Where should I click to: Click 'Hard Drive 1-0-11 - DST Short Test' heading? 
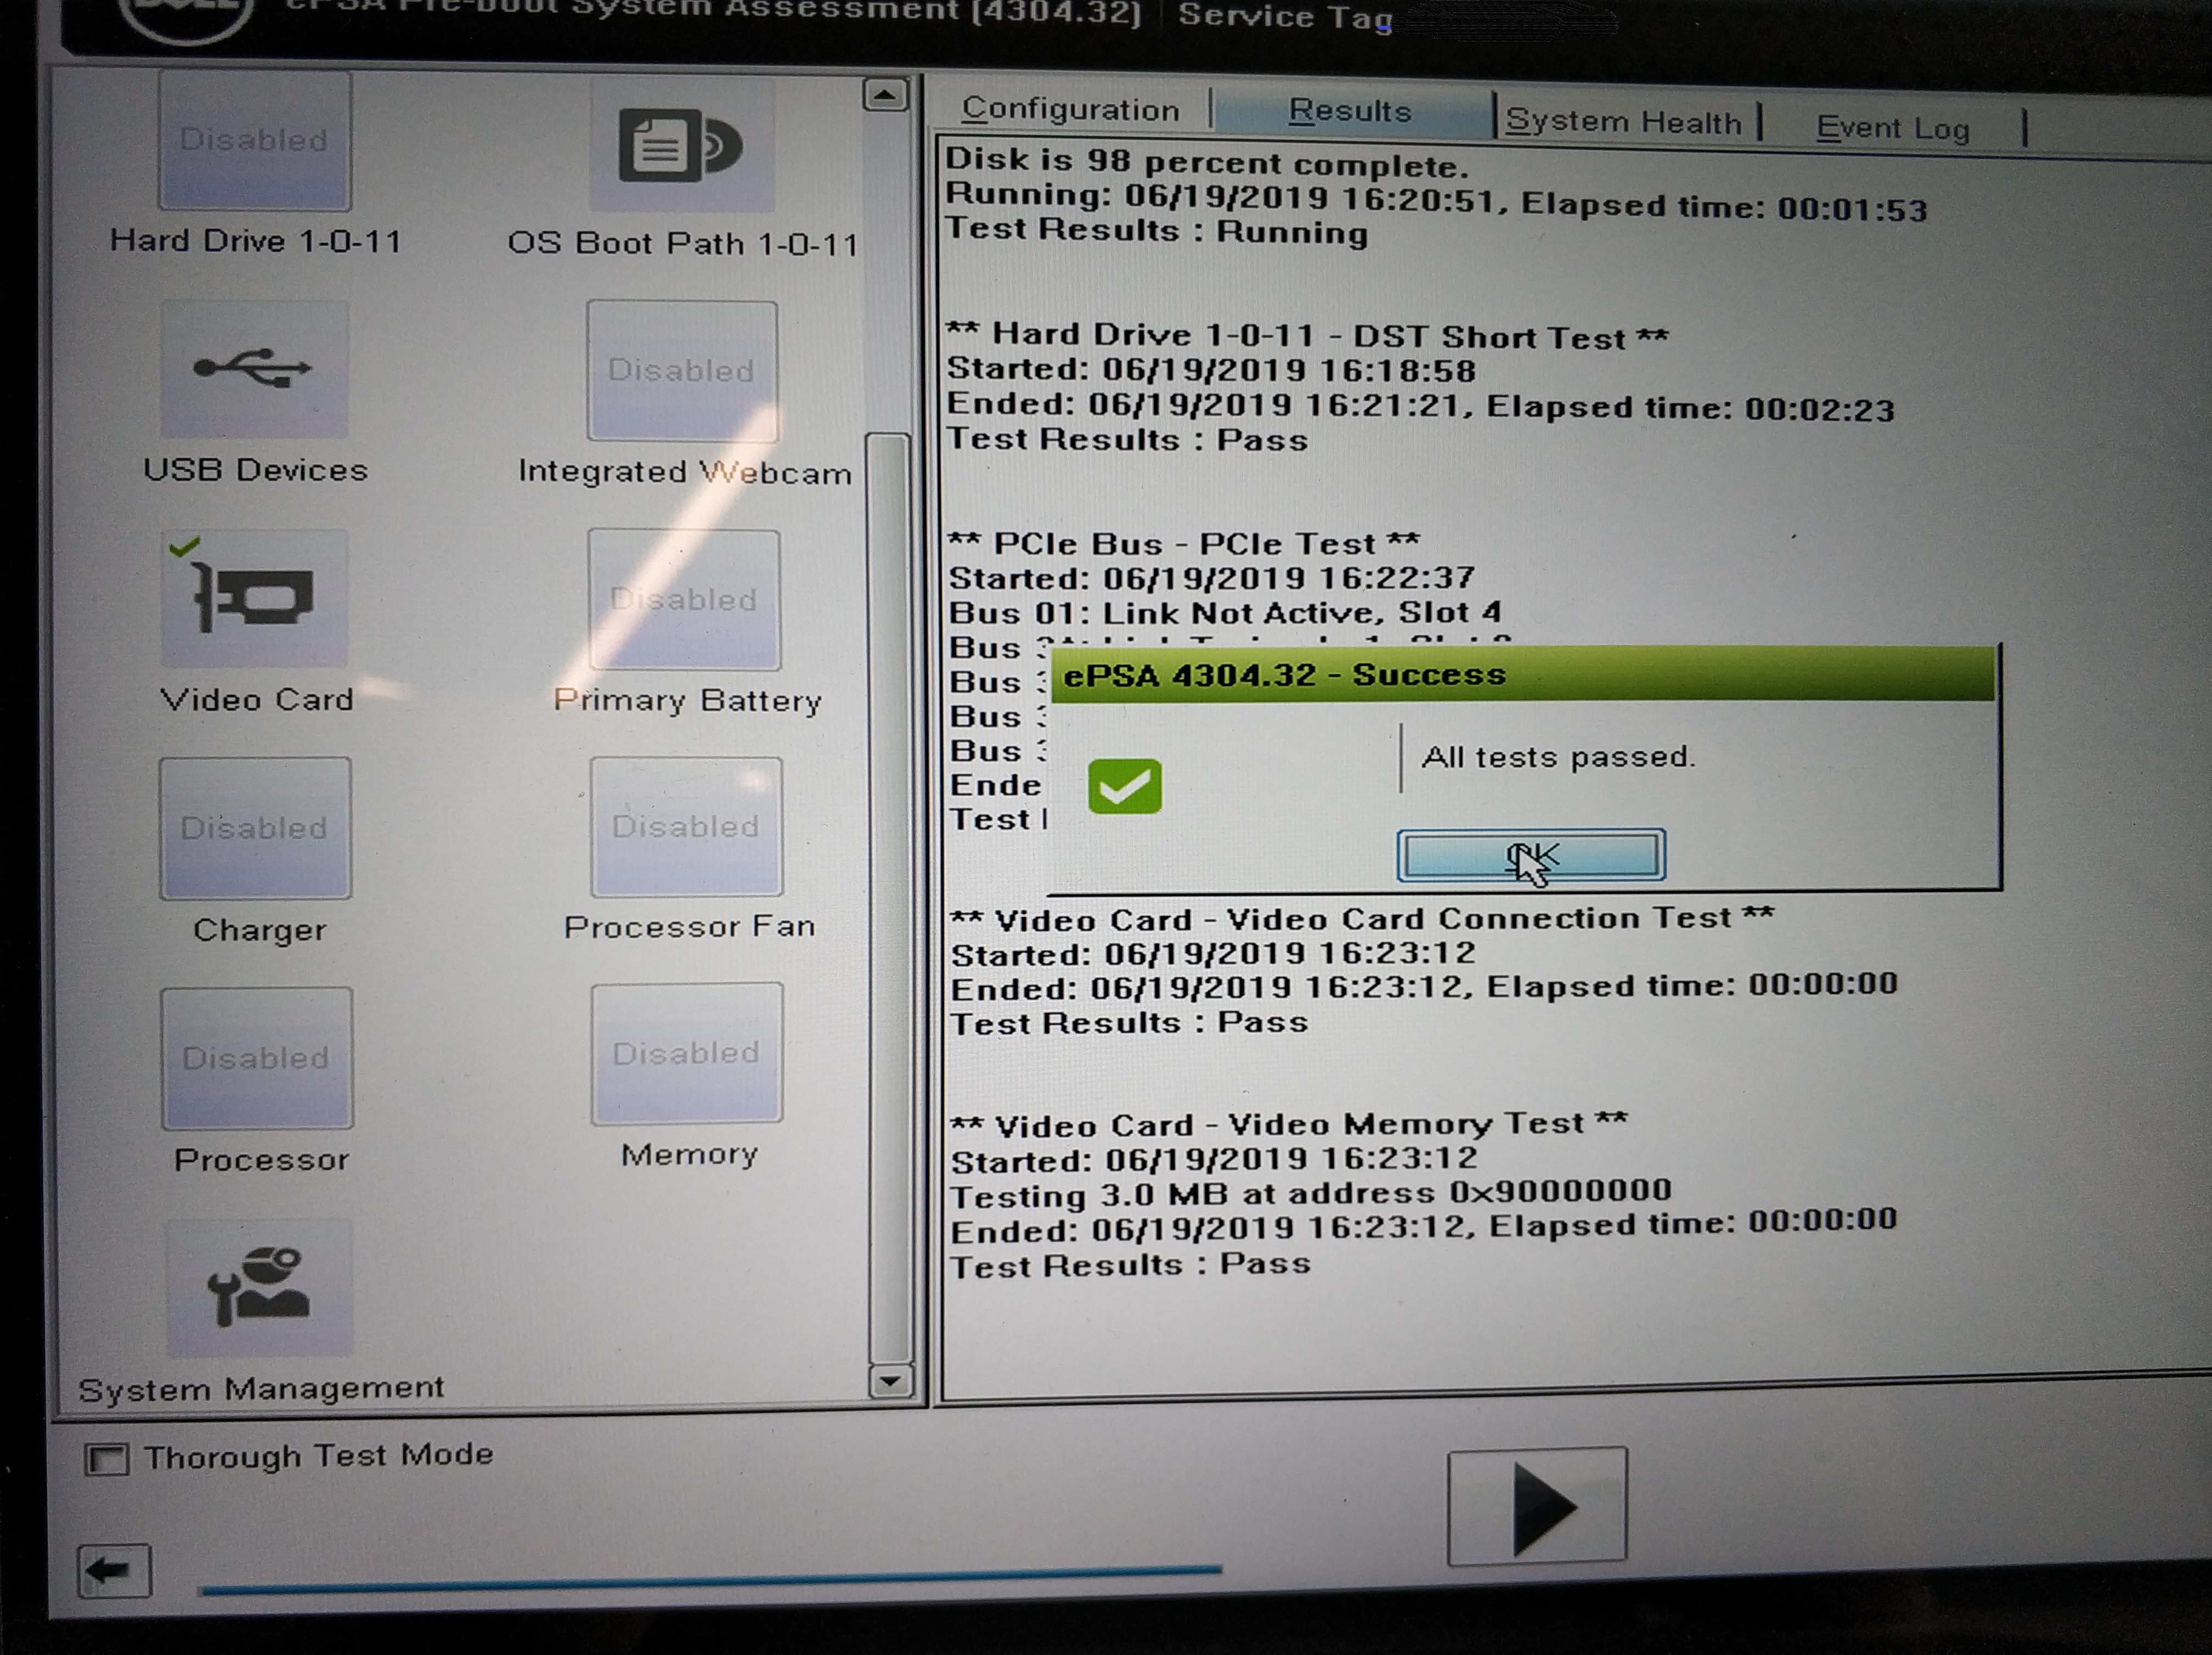1308,336
